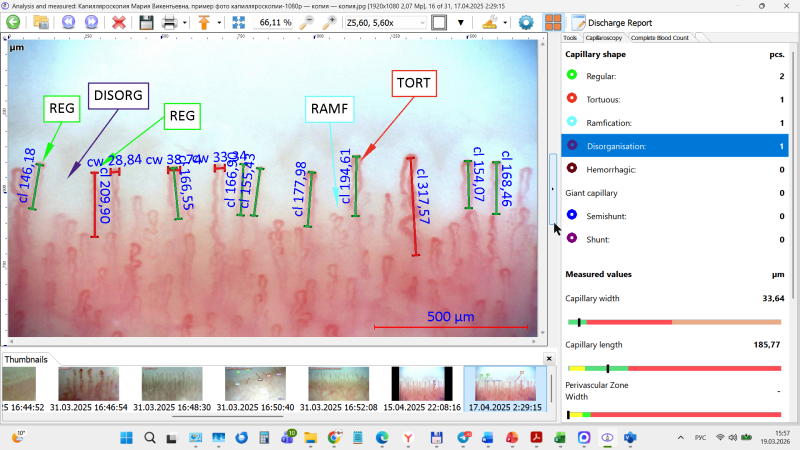800x450 pixels.
Task: Zoom out with the minus magnifier
Action: point(306,22)
